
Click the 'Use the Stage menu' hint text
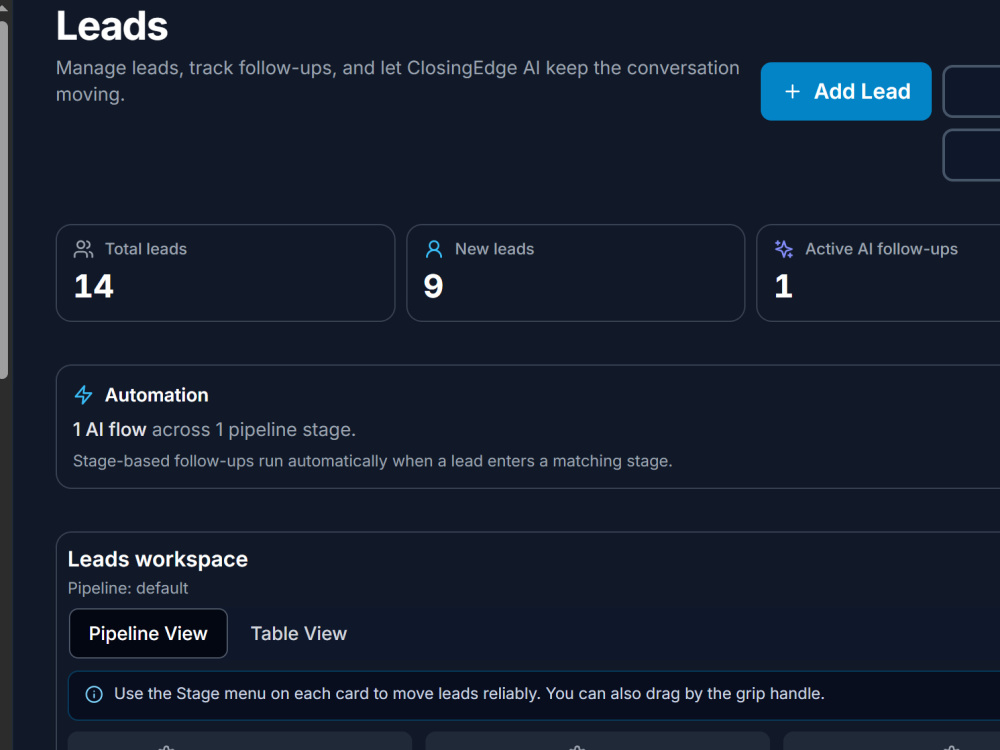469,694
